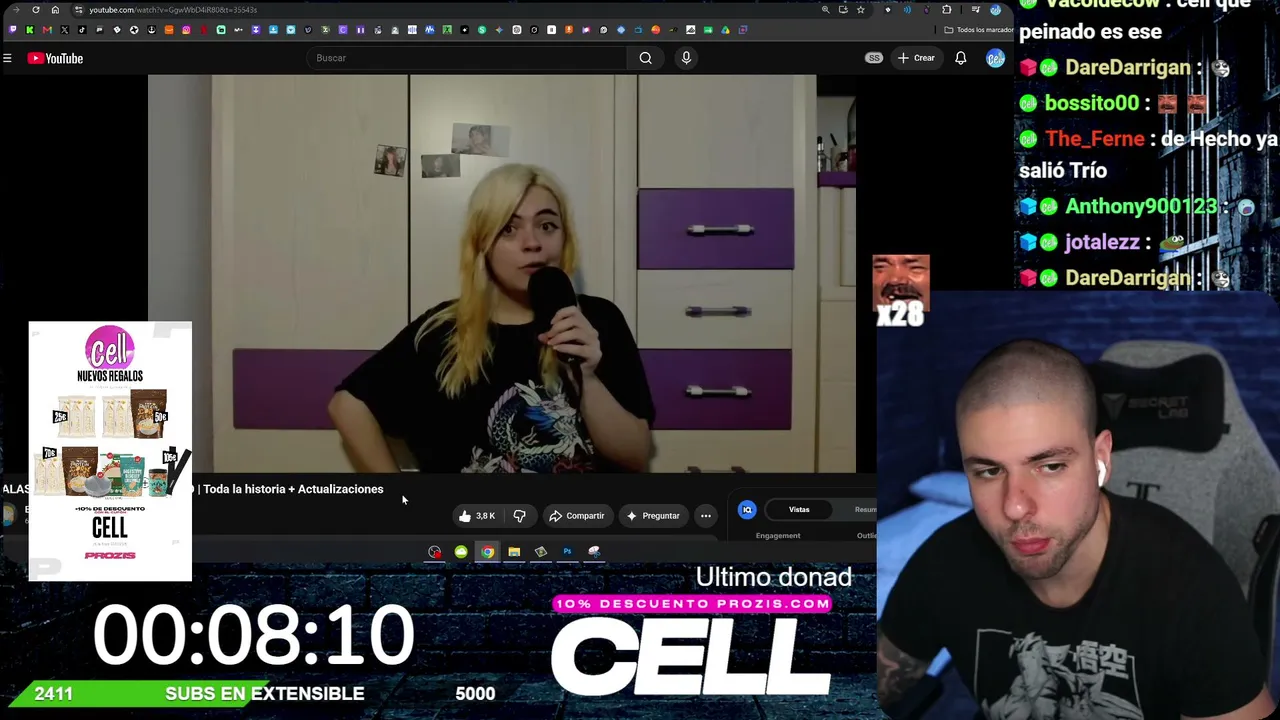Click the blue IQ extension icon
1280x720 pixels.
(x=747, y=510)
